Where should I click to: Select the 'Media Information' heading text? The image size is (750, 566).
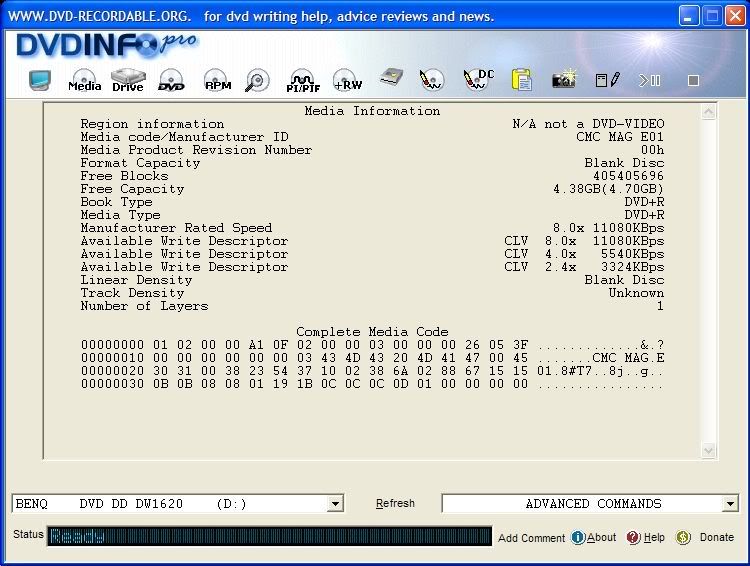click(x=372, y=111)
